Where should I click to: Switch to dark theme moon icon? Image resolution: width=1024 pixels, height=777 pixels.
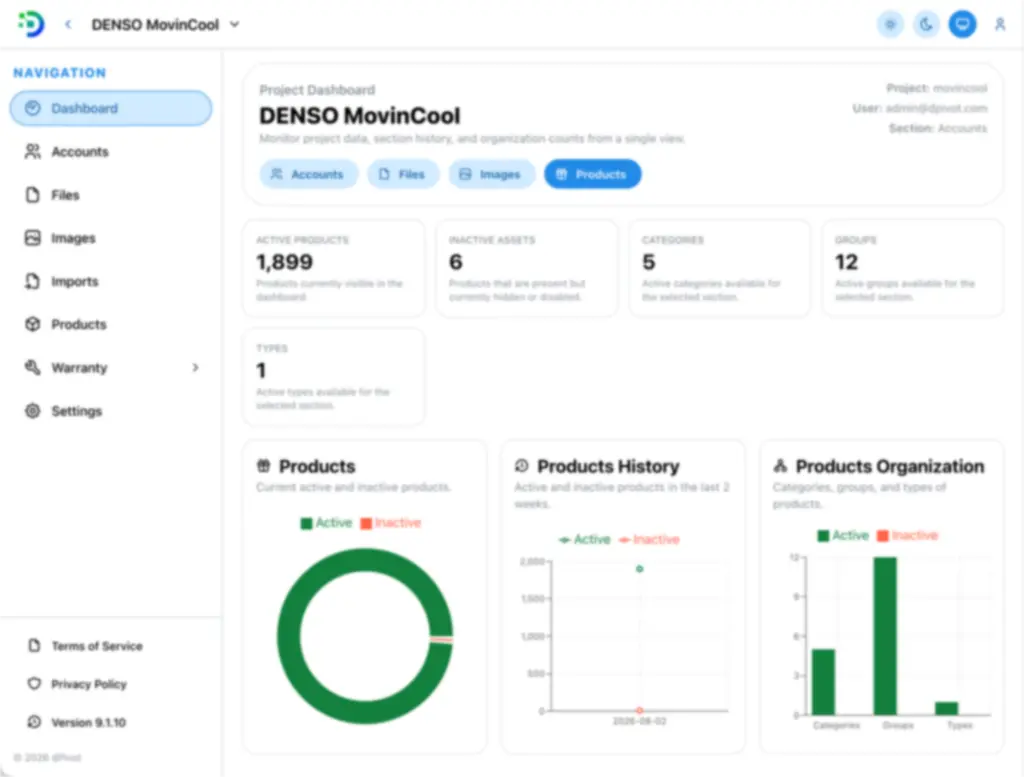click(x=926, y=25)
